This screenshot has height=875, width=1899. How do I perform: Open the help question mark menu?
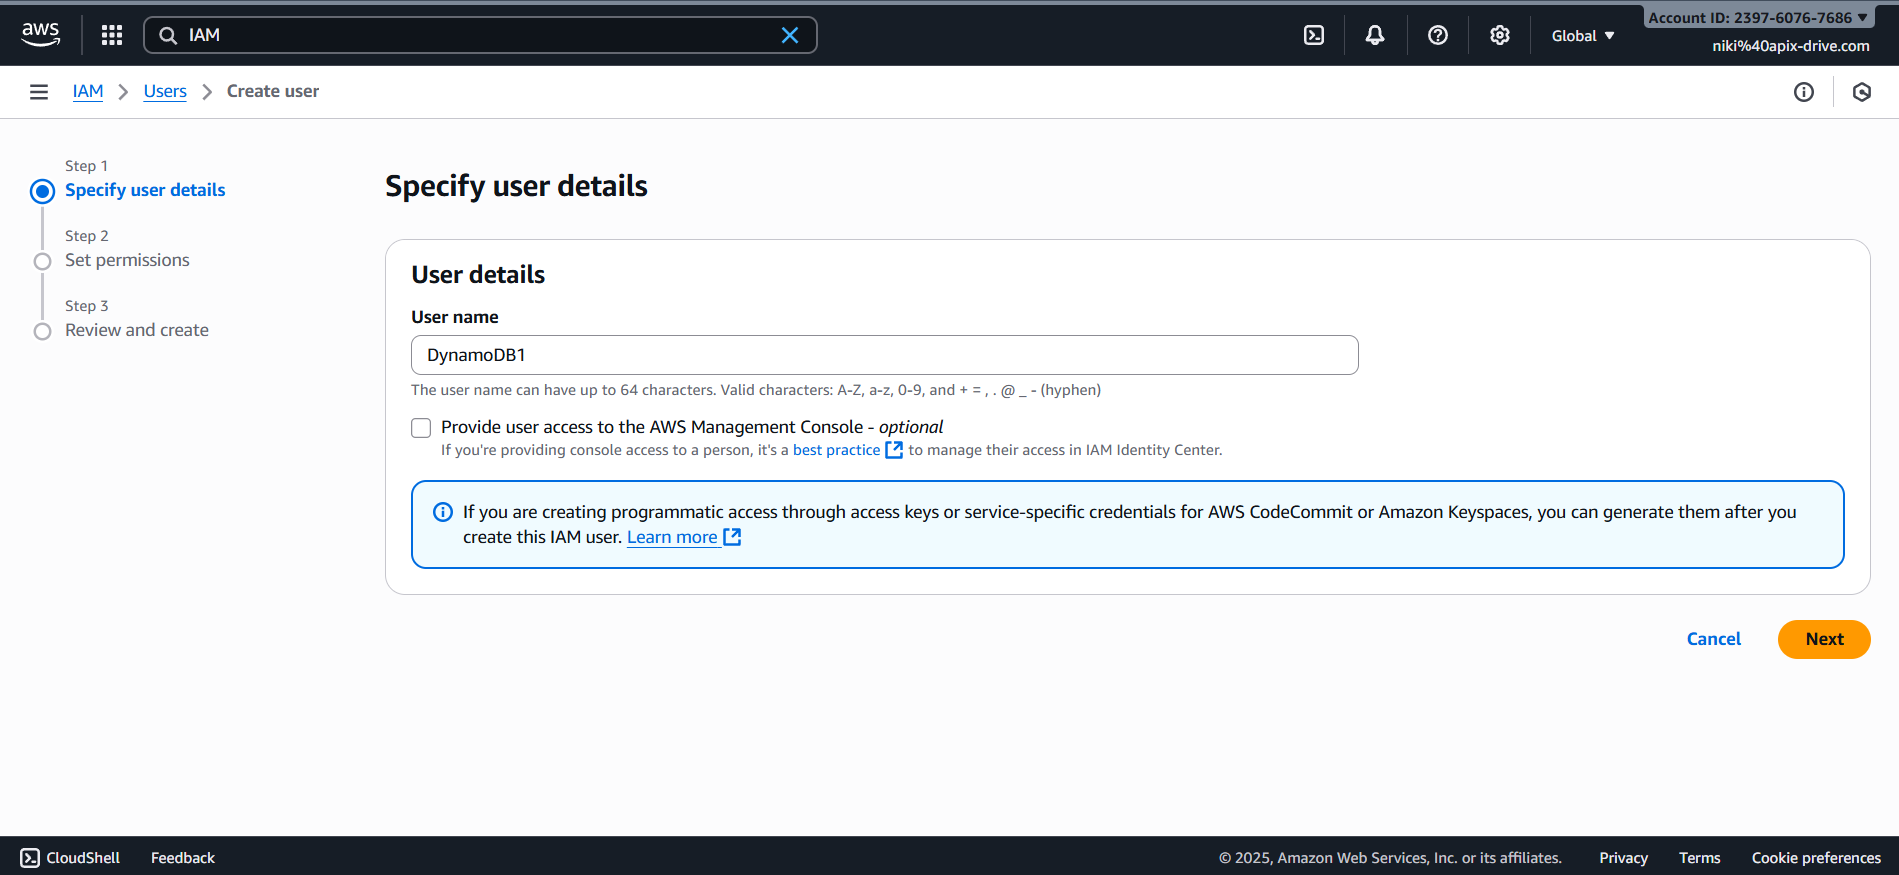1437,35
